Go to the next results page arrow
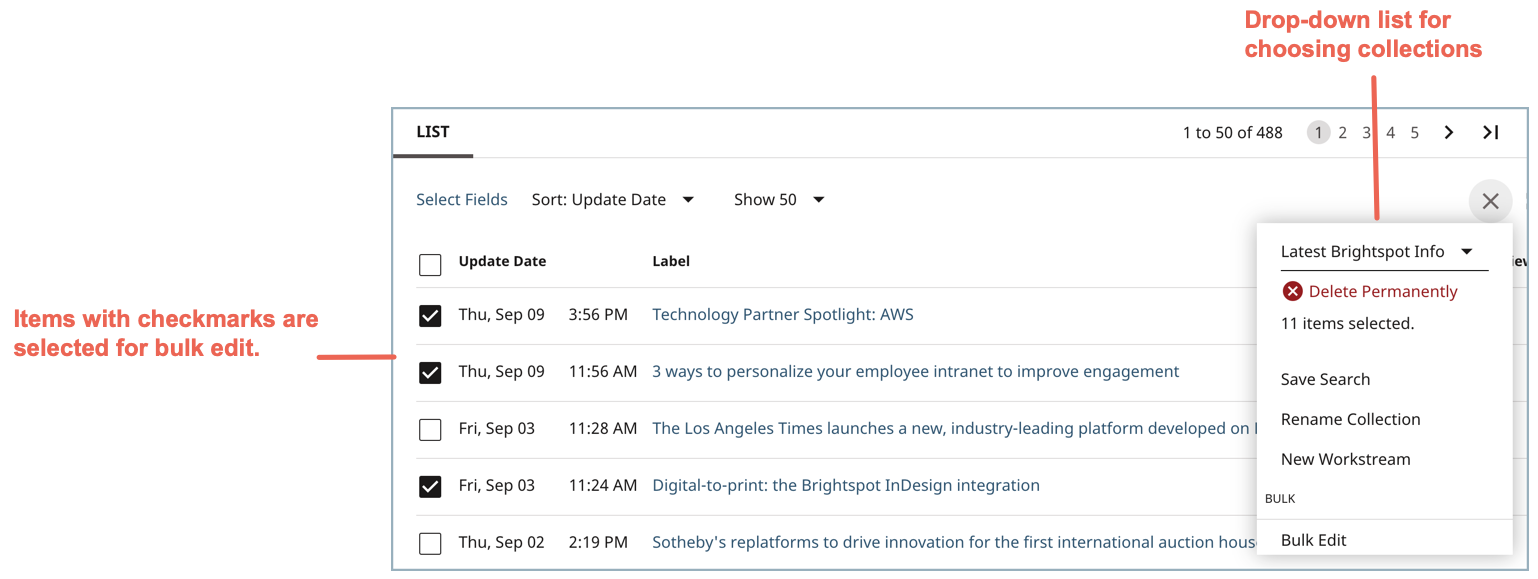This screenshot has height=579, width=1538. tap(1448, 132)
